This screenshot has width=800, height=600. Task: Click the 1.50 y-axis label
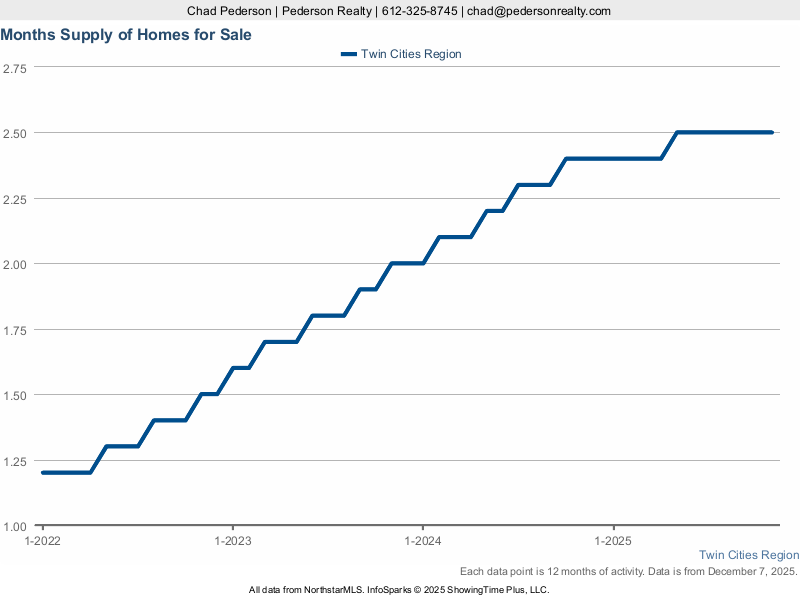(15, 395)
